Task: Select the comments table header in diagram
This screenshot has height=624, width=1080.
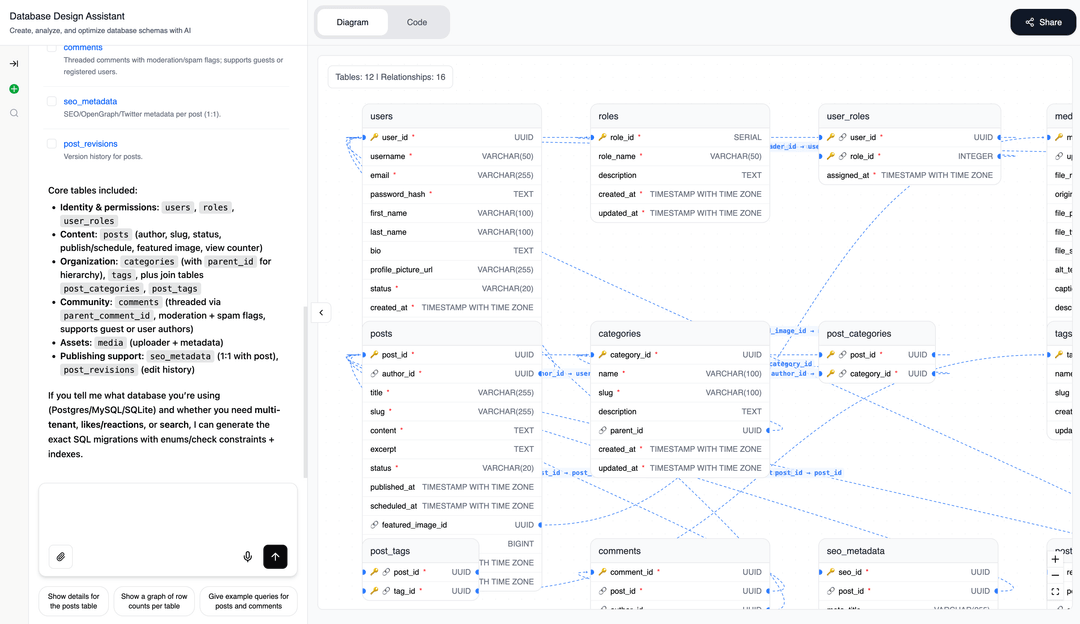Action: click(680, 551)
